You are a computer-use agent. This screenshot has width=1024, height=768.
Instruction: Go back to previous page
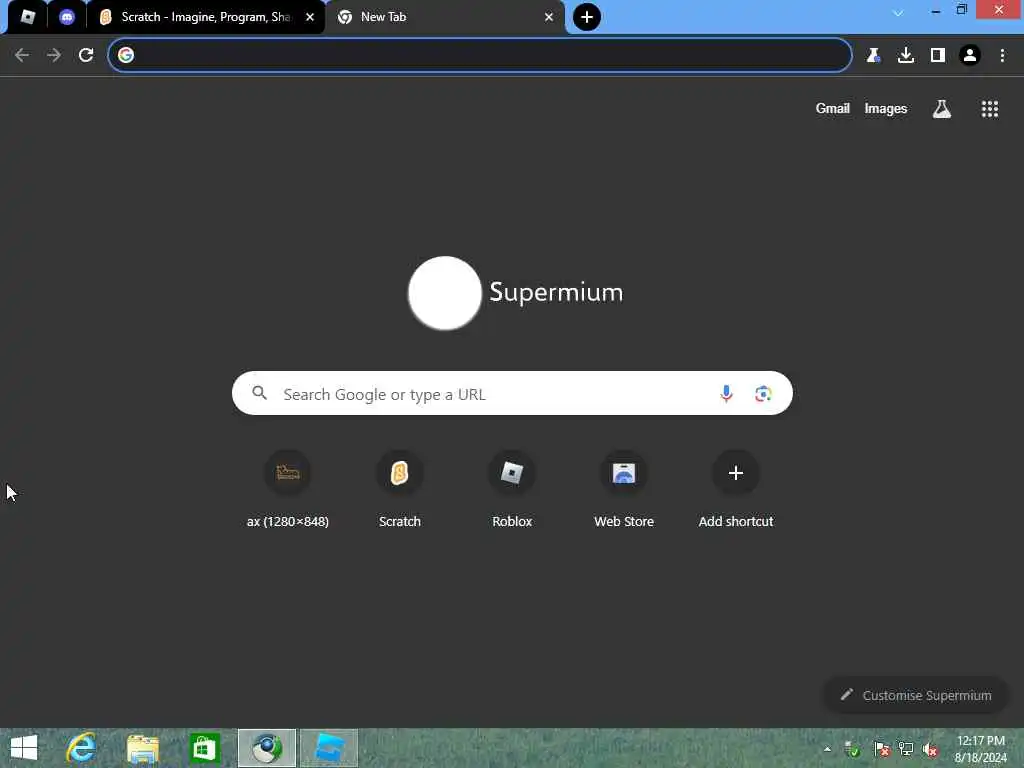(22, 55)
